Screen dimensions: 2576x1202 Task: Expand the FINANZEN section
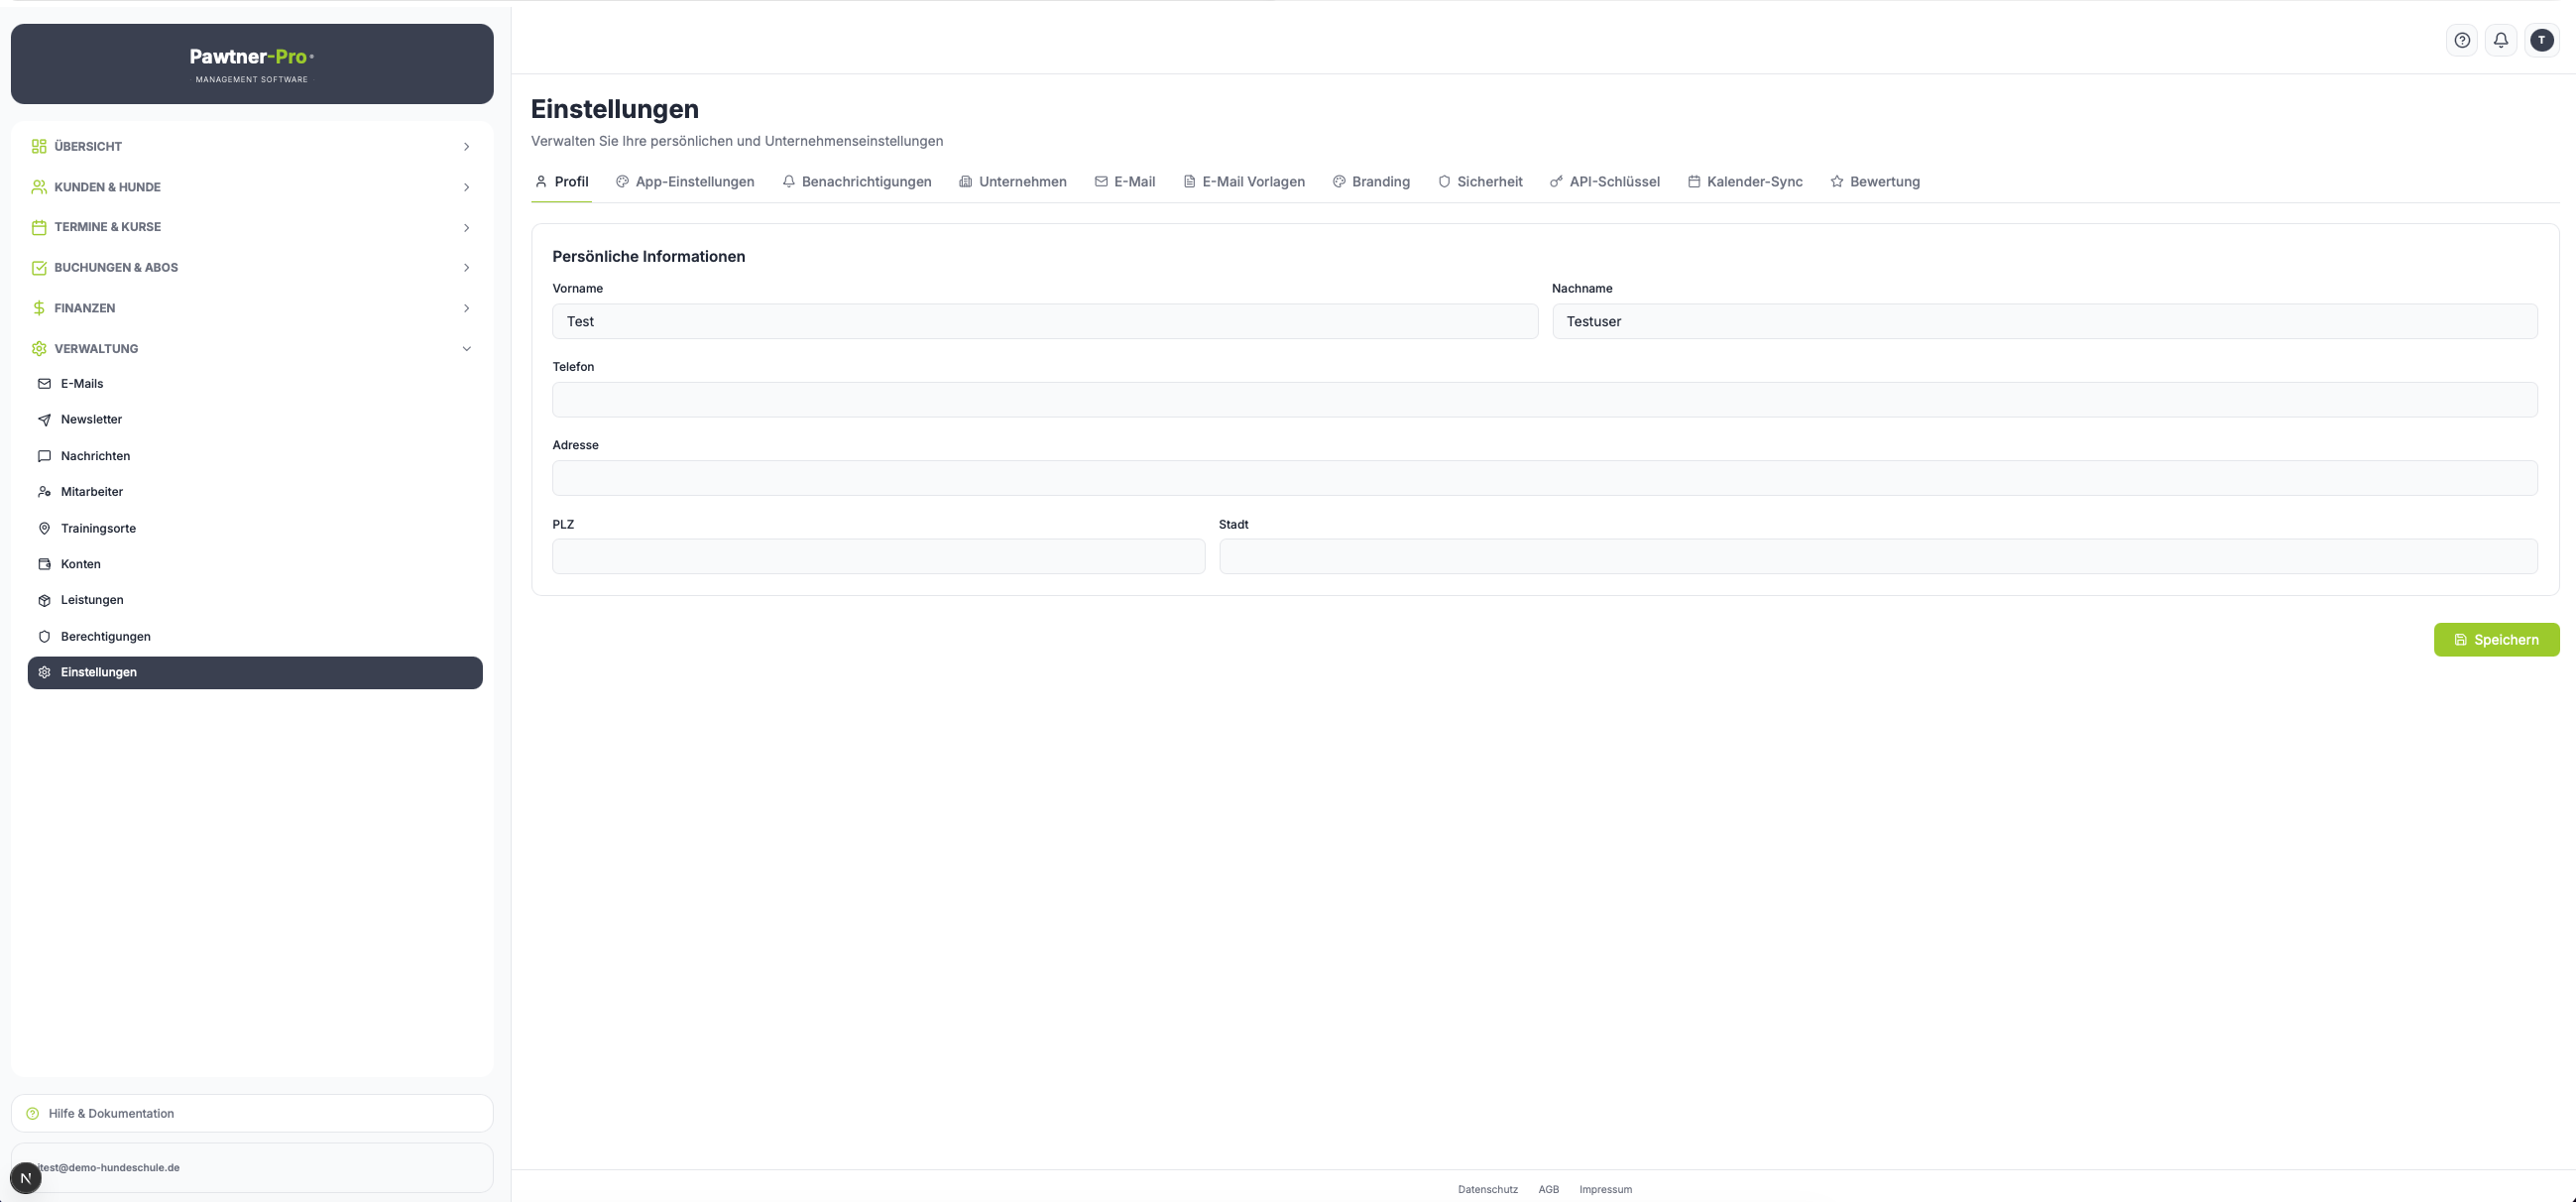tap(252, 308)
